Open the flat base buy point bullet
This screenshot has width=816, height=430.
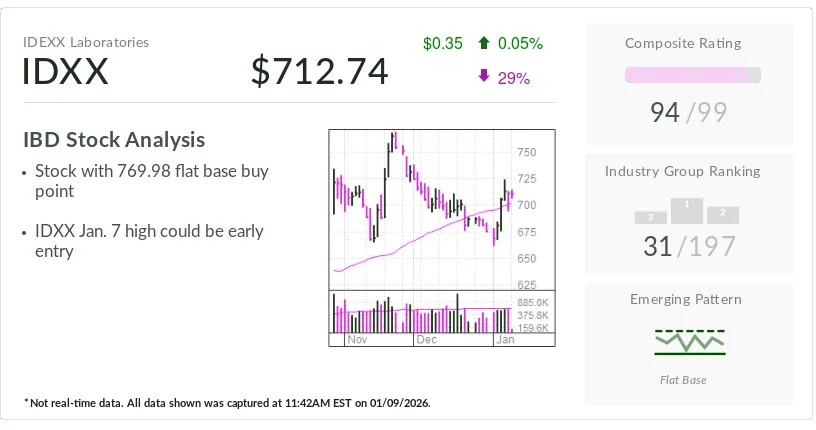(x=151, y=181)
